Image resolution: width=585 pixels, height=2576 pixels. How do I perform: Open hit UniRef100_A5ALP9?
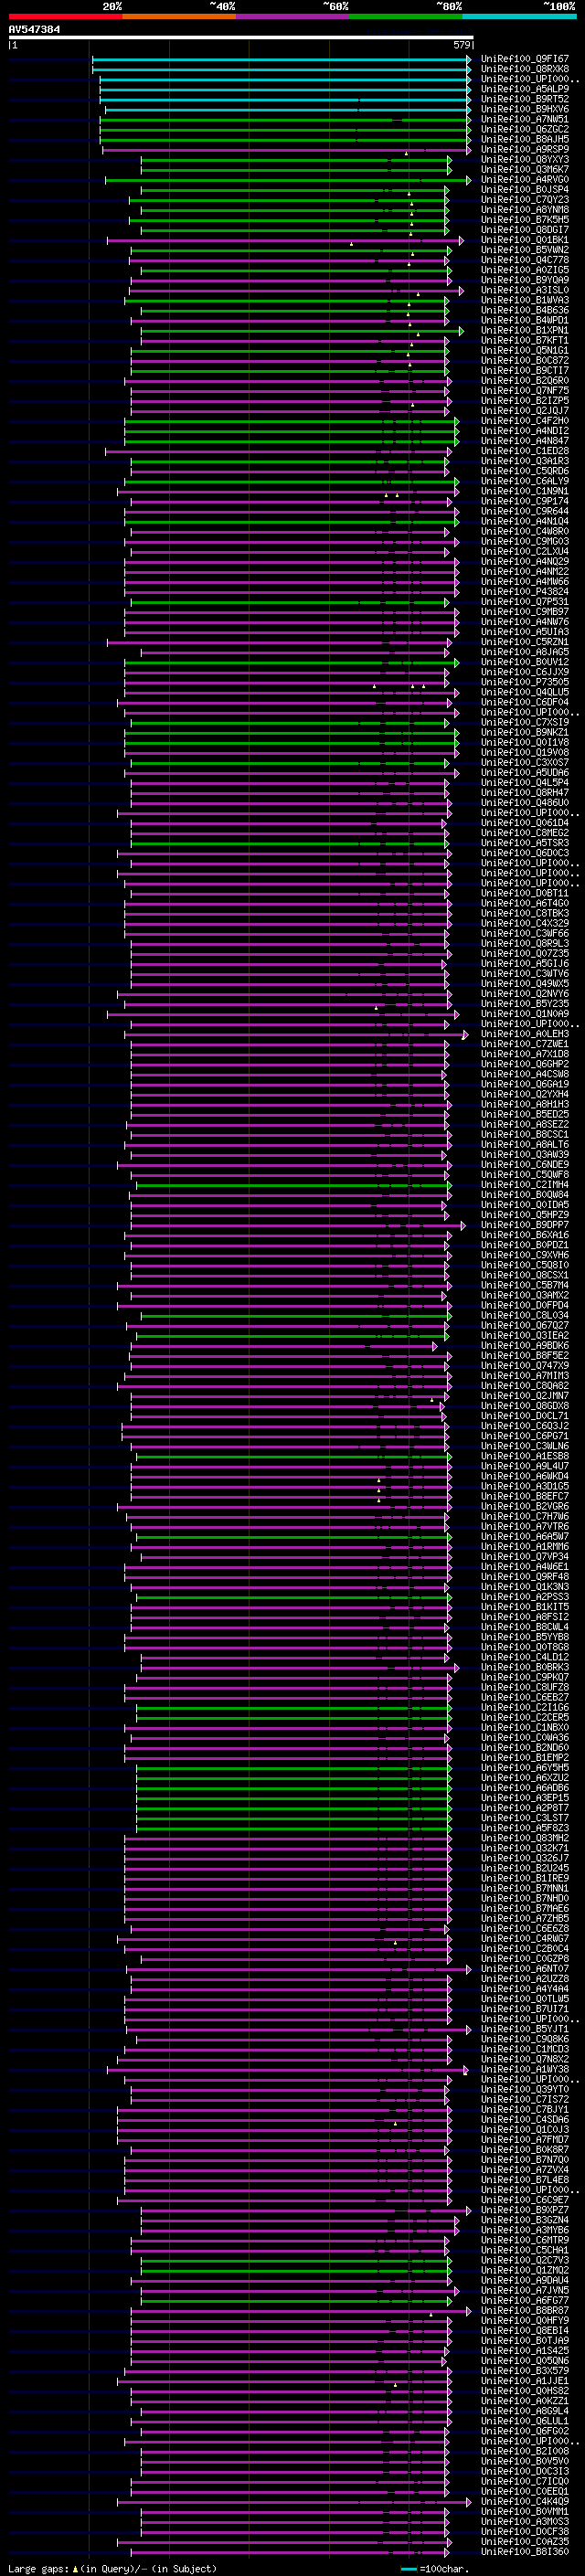coord(525,89)
